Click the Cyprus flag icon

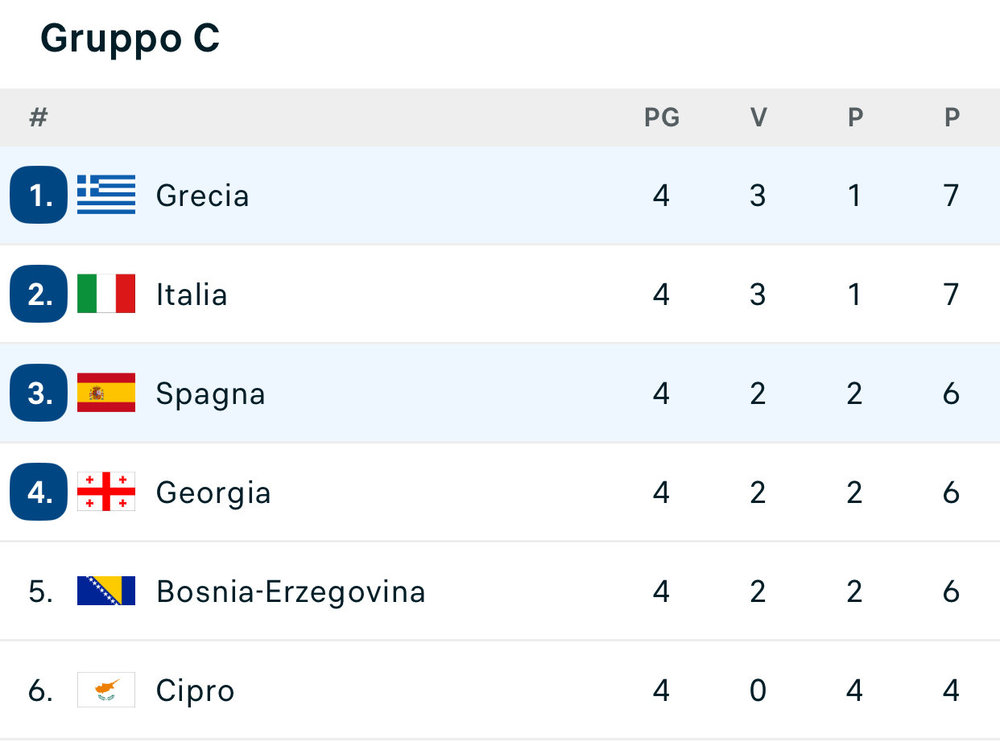106,690
